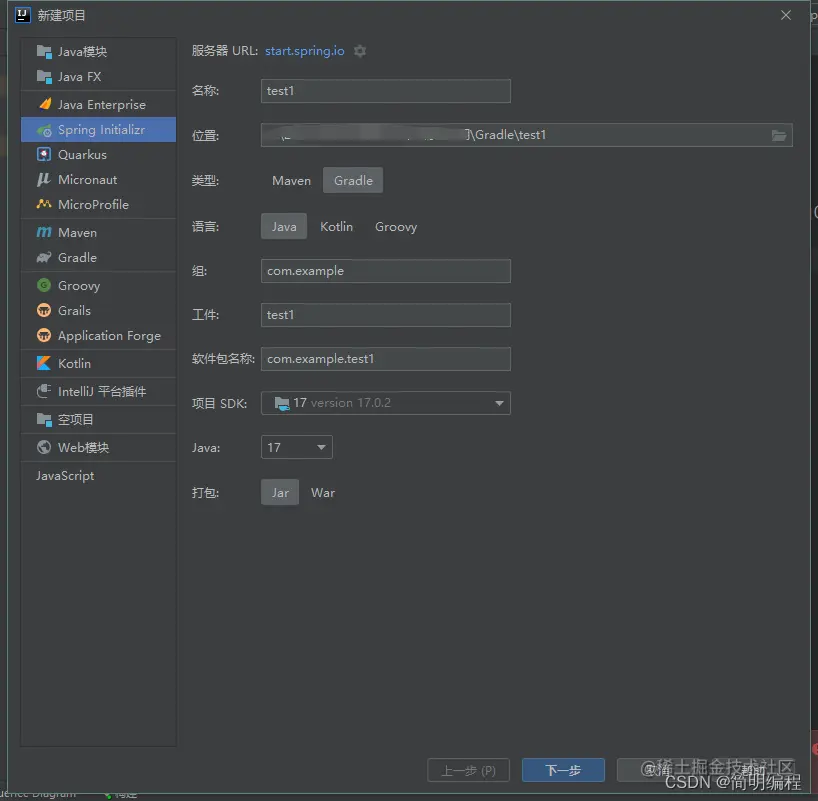Viewport: 818px width, 801px height.
Task: Click the Kotlin logo icon
Action: click(44, 363)
